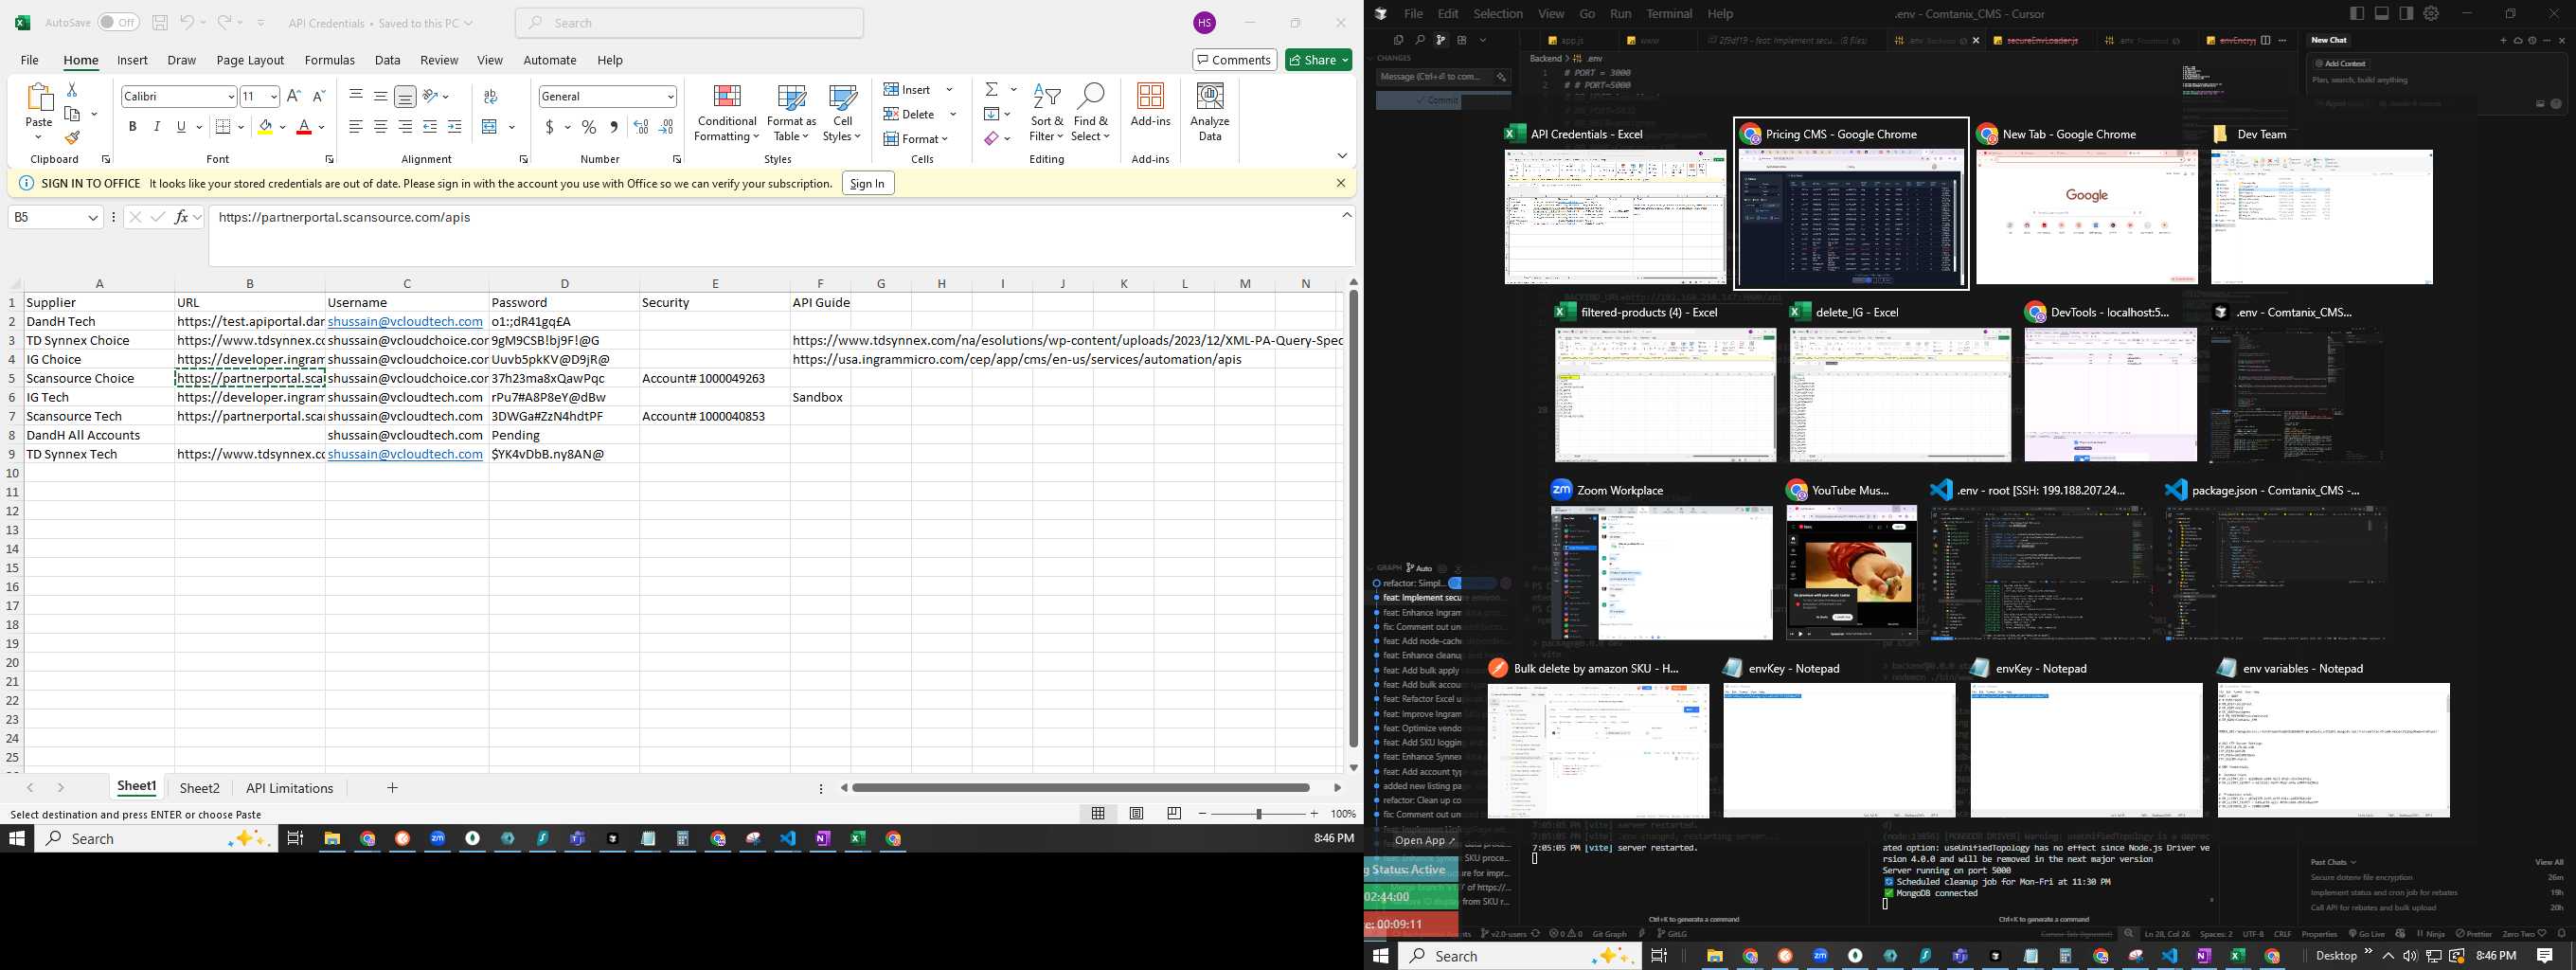This screenshot has width=2576, height=970.
Task: Toggle Align Right in Alignment group
Action: tap(405, 127)
